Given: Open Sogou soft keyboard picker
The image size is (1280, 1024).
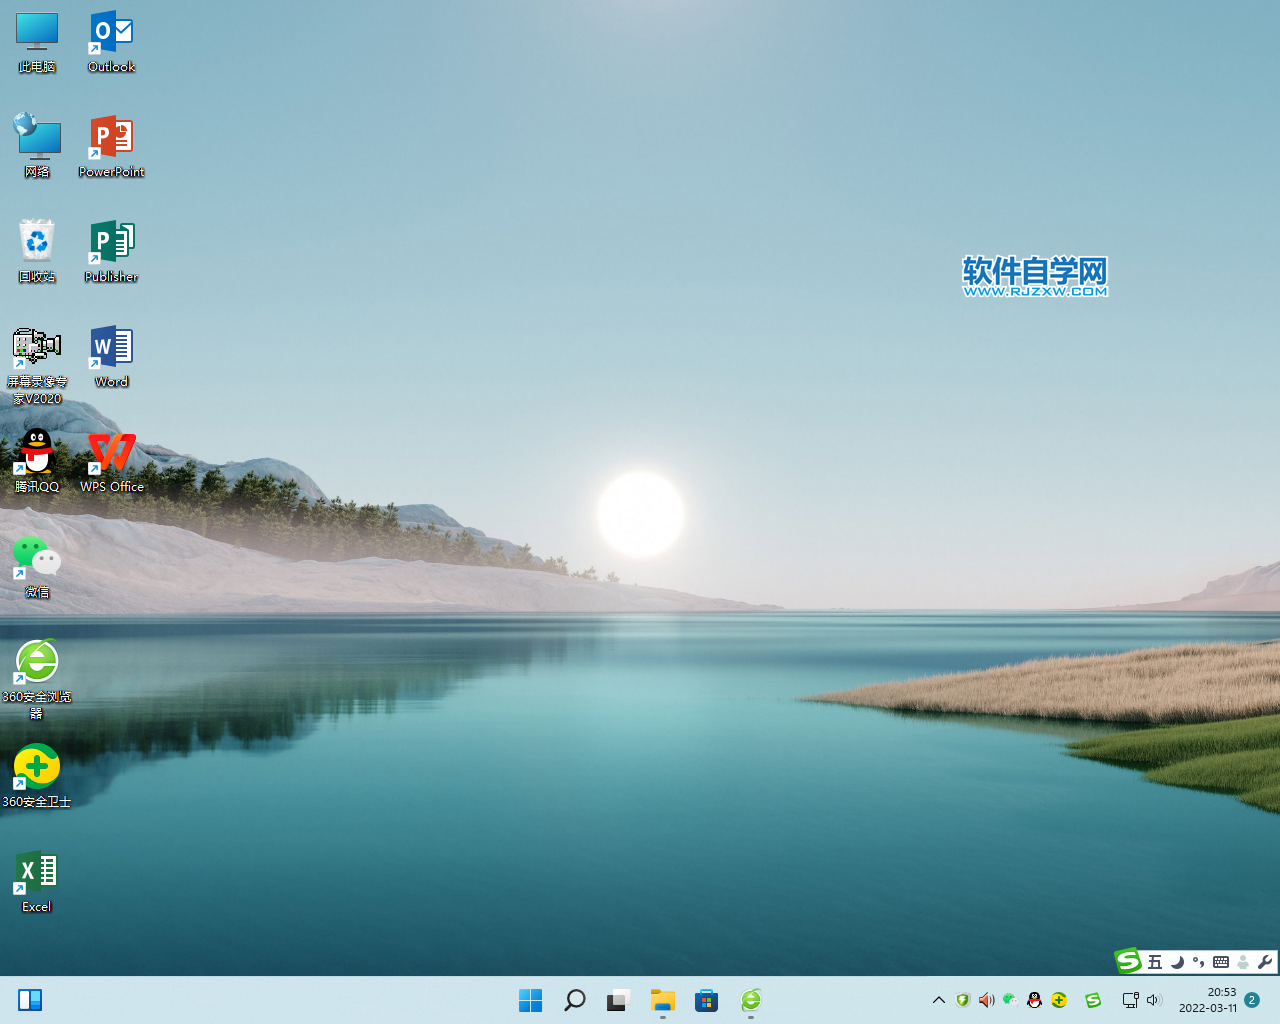Looking at the screenshot, I should (1220, 961).
